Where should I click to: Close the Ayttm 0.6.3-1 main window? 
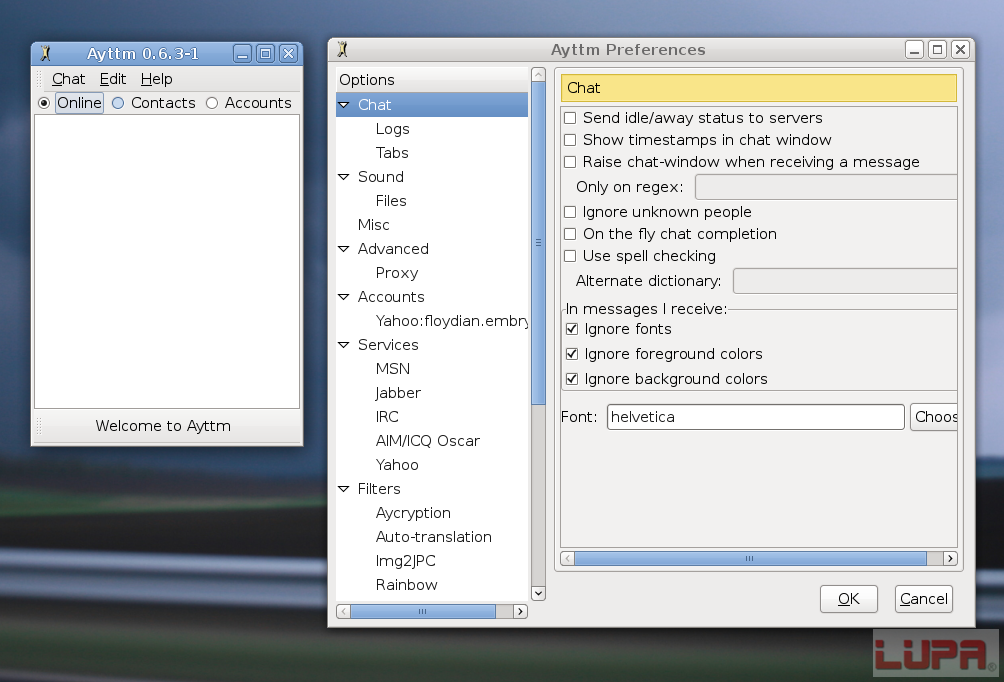coord(288,54)
